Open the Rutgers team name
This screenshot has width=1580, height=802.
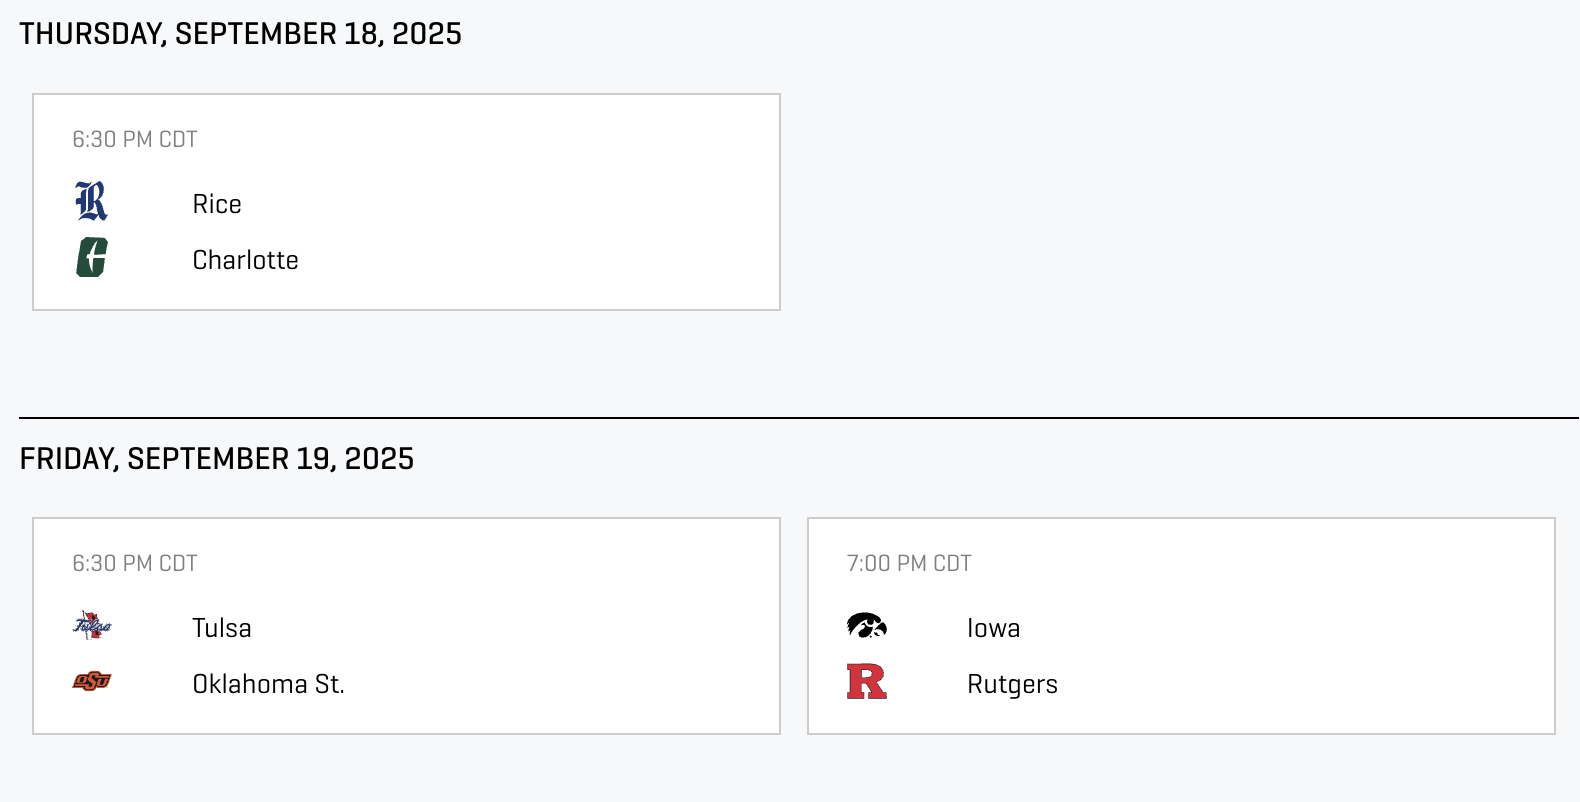(x=1012, y=685)
